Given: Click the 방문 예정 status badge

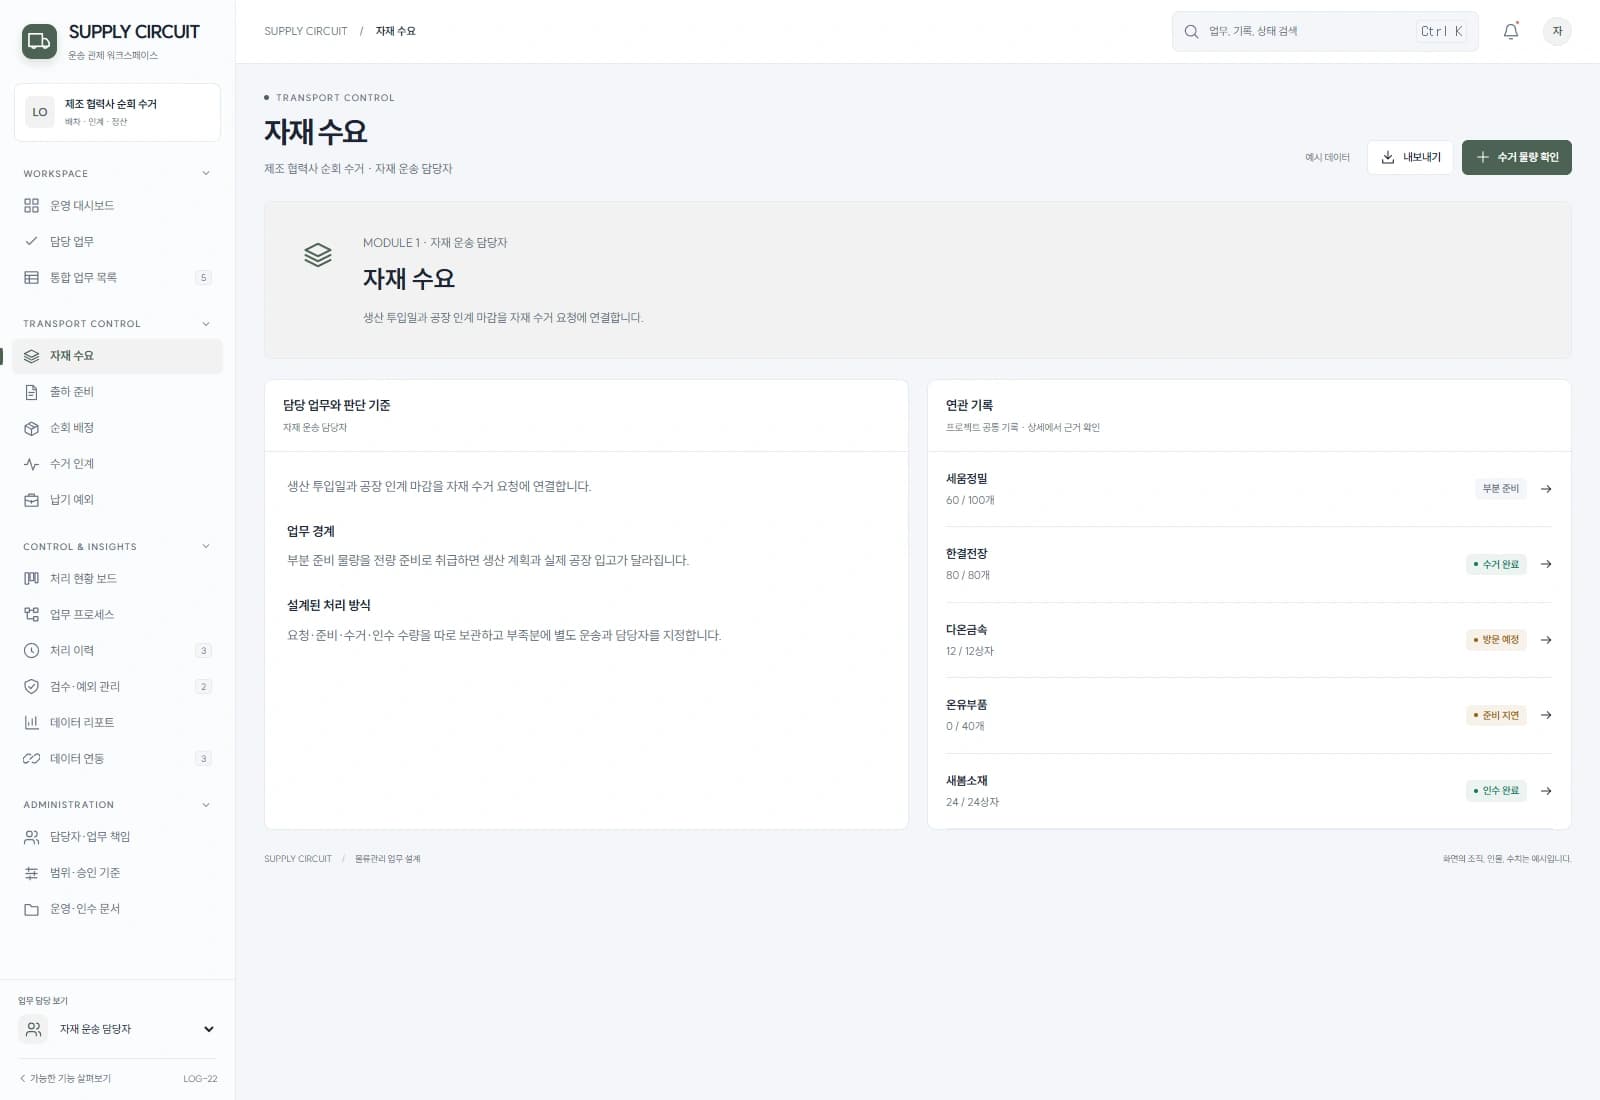Looking at the screenshot, I should coord(1496,640).
